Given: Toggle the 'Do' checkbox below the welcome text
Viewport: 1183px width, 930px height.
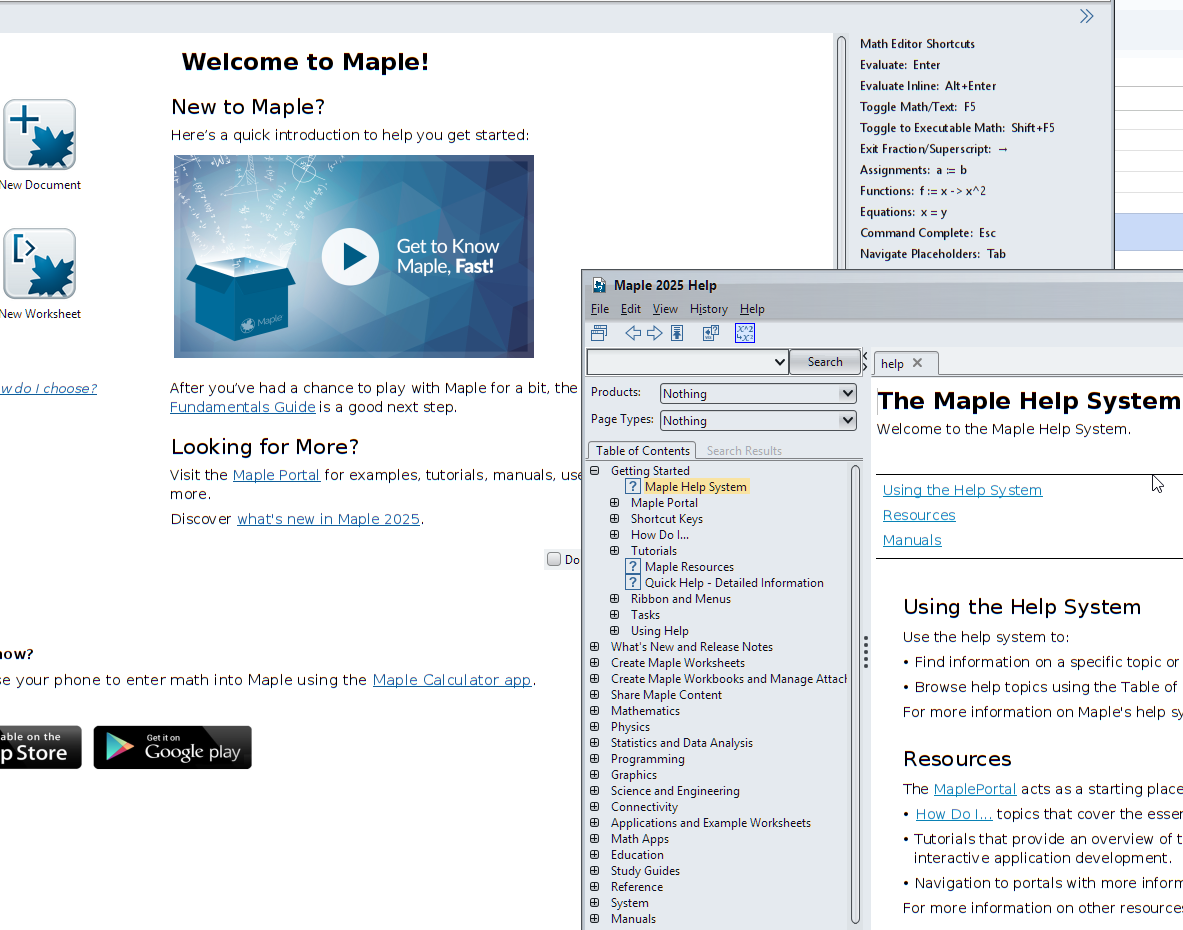Looking at the screenshot, I should click(554, 559).
